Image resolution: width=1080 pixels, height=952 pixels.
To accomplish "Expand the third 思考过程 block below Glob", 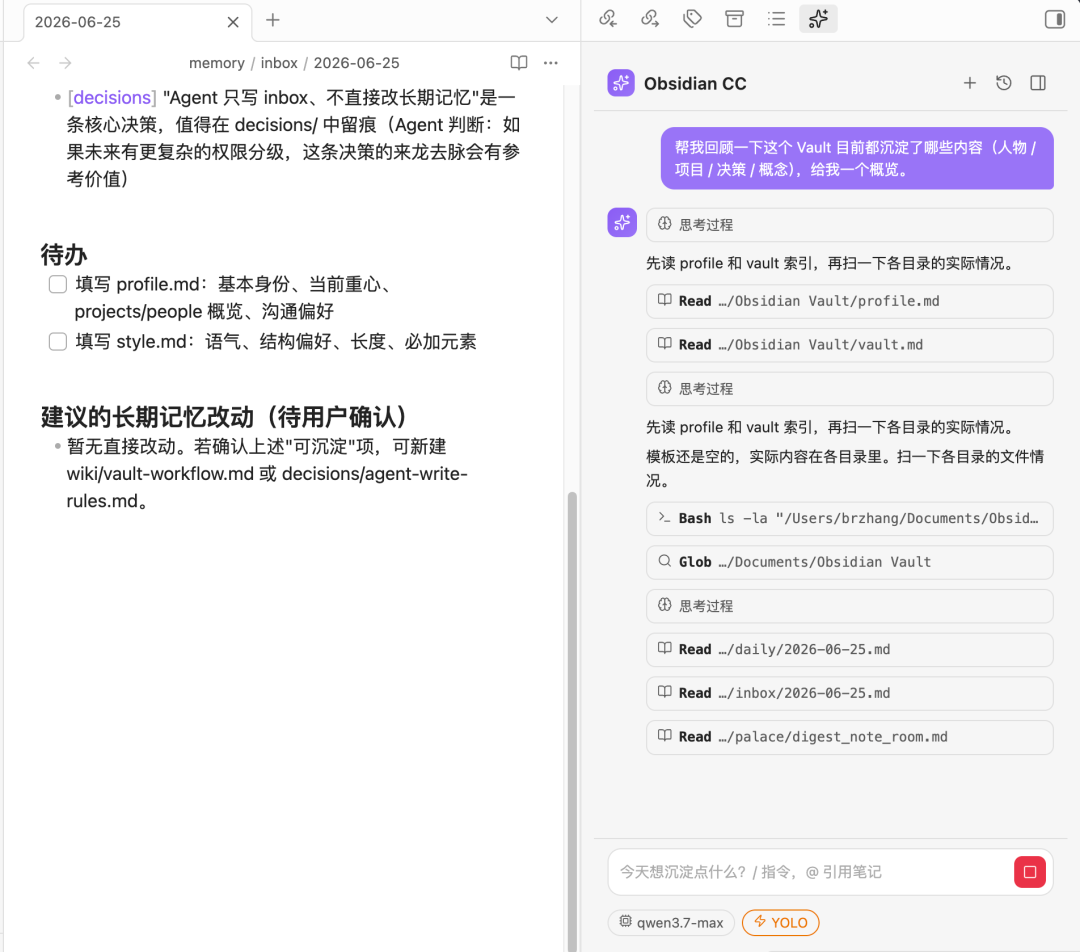I will click(849, 606).
